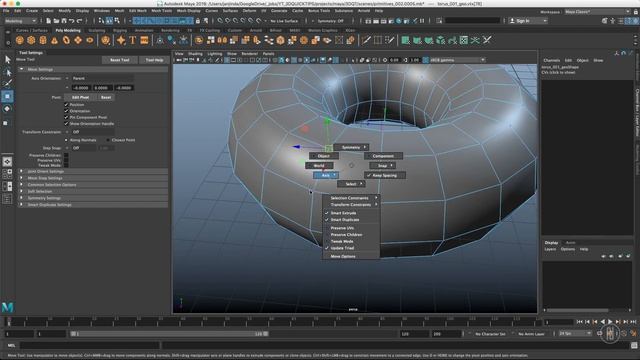Open the Step Snap dropdown
The width and height of the screenshot is (640, 360).
click(83, 148)
